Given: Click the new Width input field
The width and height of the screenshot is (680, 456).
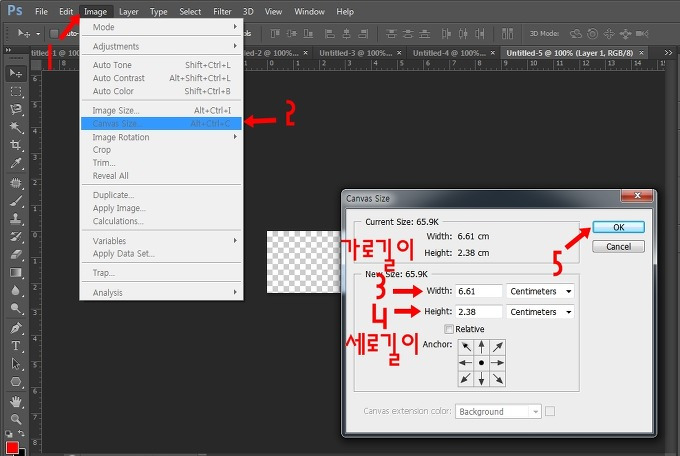Looking at the screenshot, I should click(x=479, y=291).
